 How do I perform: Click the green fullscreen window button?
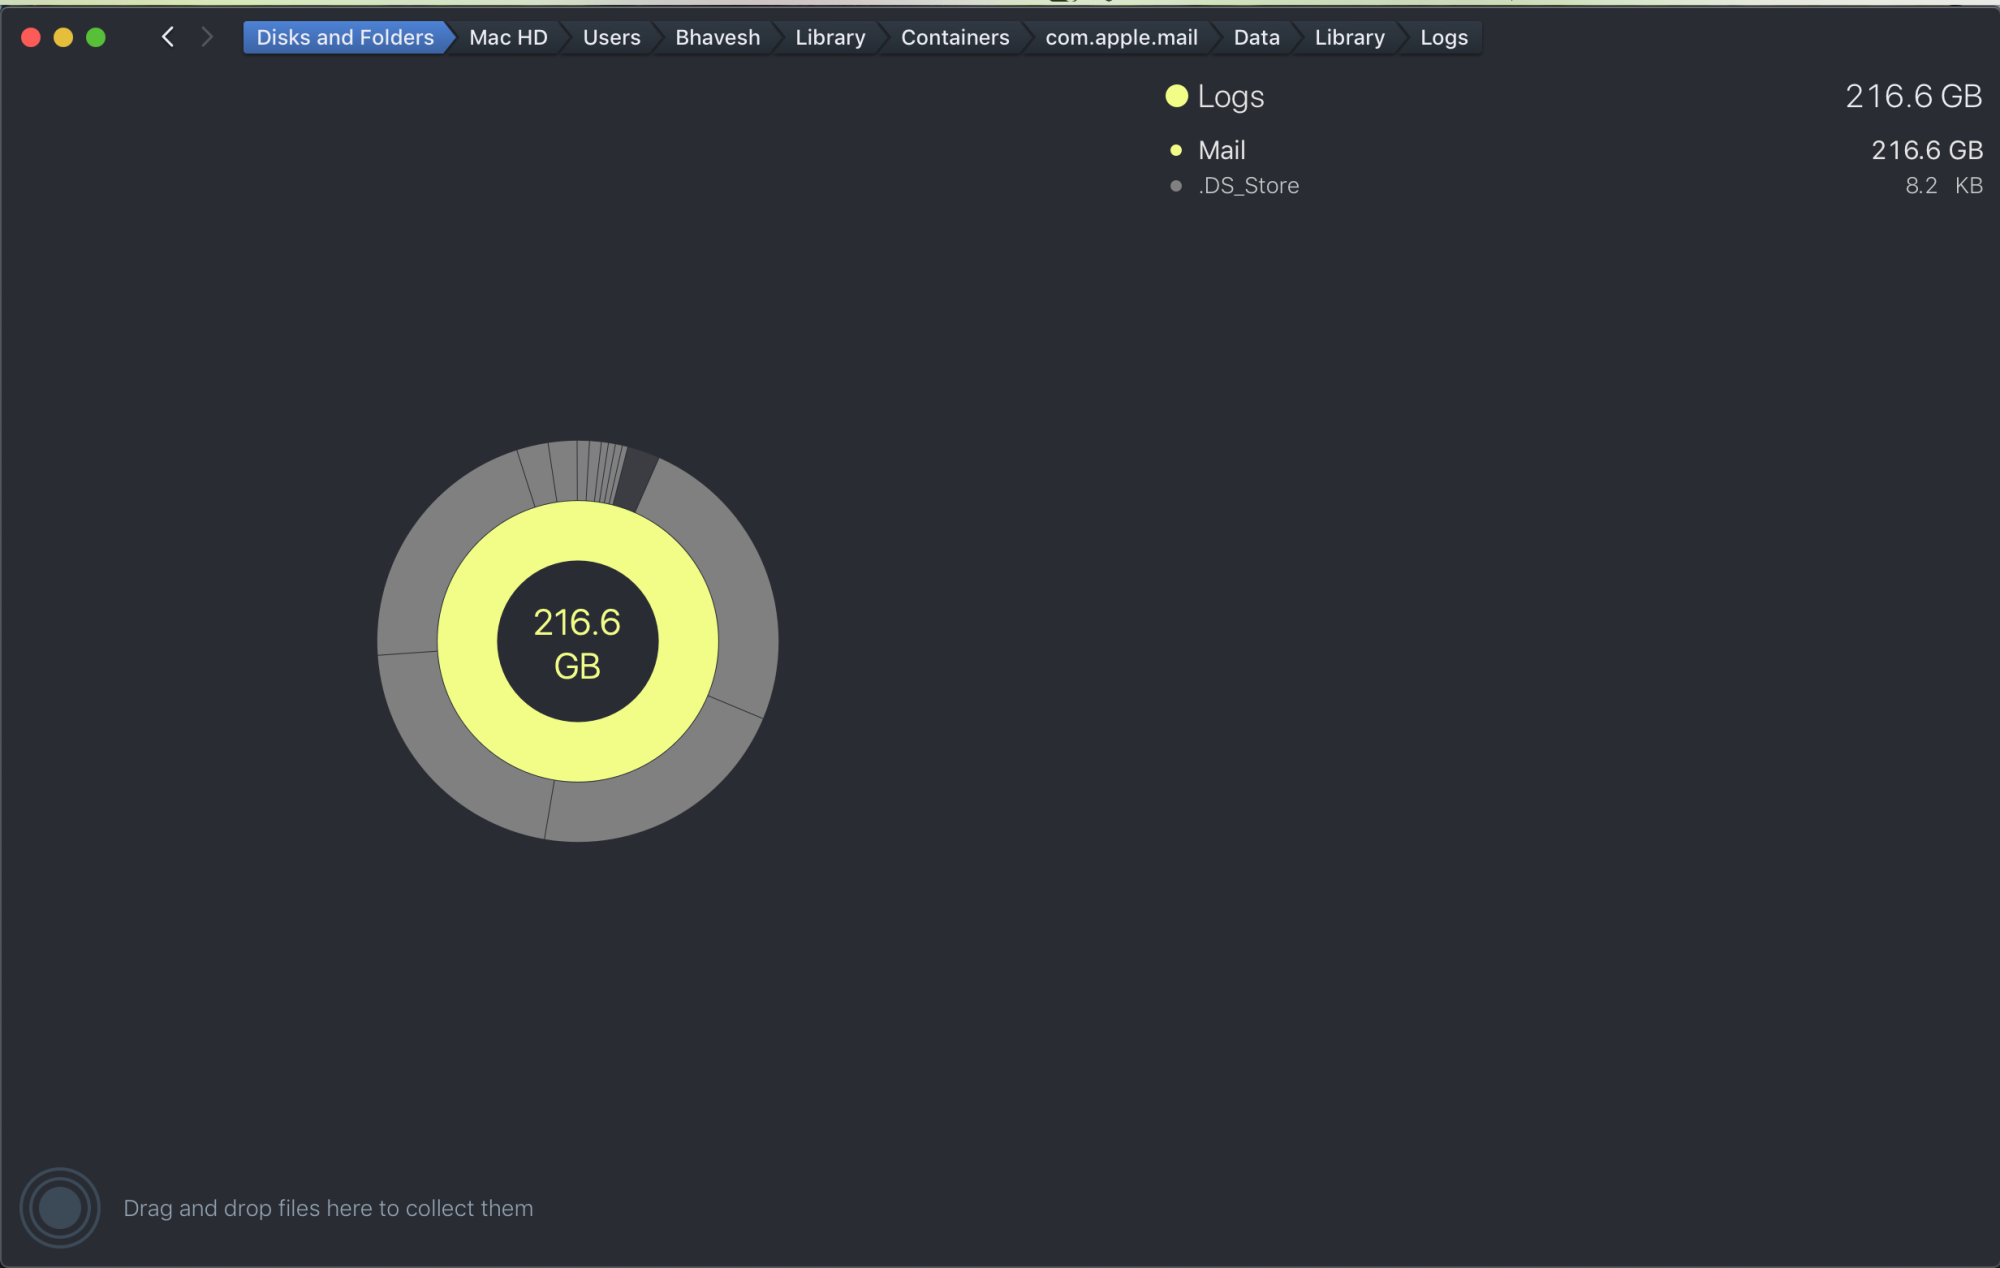[96, 37]
